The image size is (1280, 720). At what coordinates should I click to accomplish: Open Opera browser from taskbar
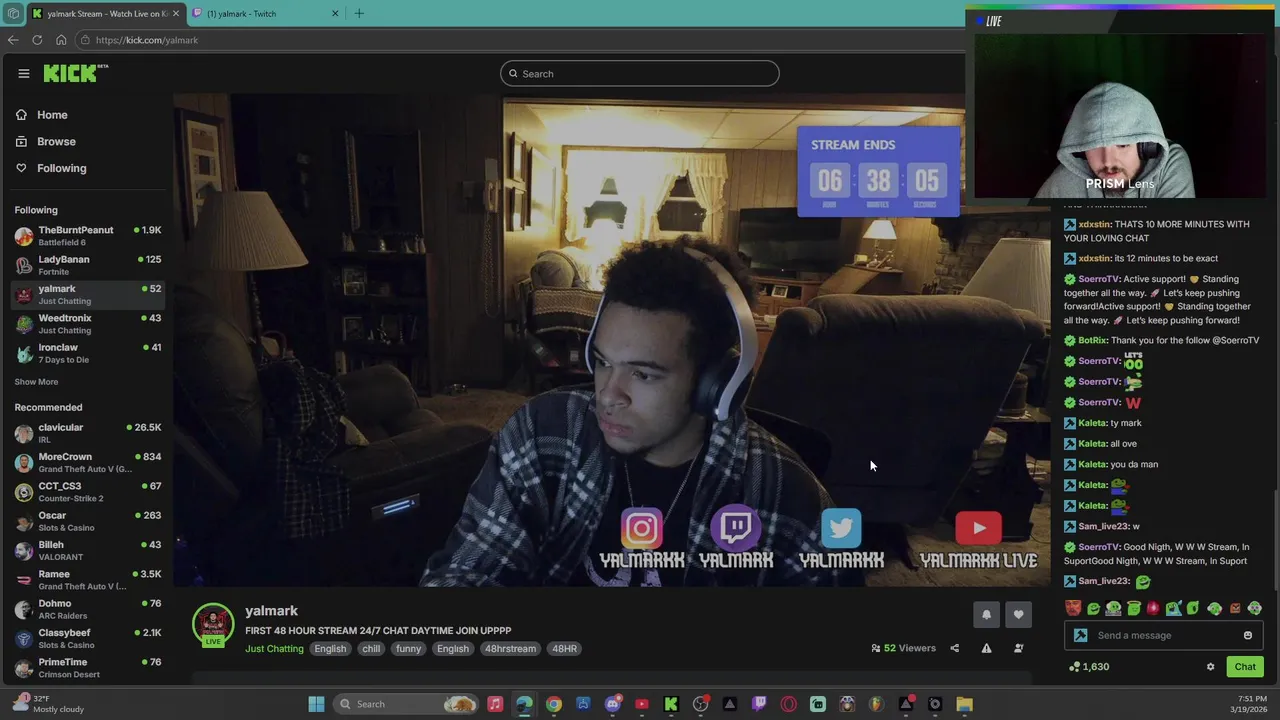(x=788, y=704)
